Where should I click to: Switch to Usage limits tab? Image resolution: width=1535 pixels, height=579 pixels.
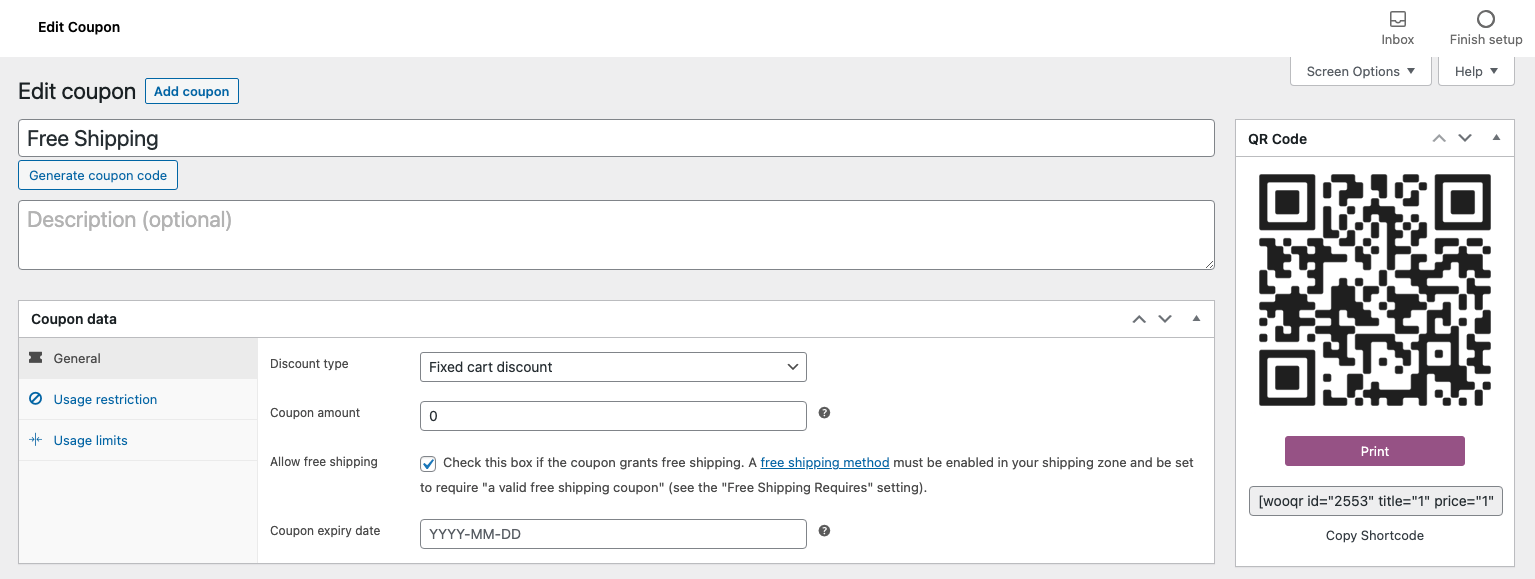138,440
